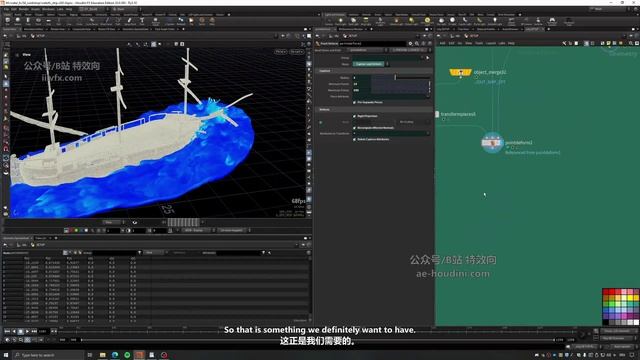Click the Maximum Points value field

tap(362, 90)
